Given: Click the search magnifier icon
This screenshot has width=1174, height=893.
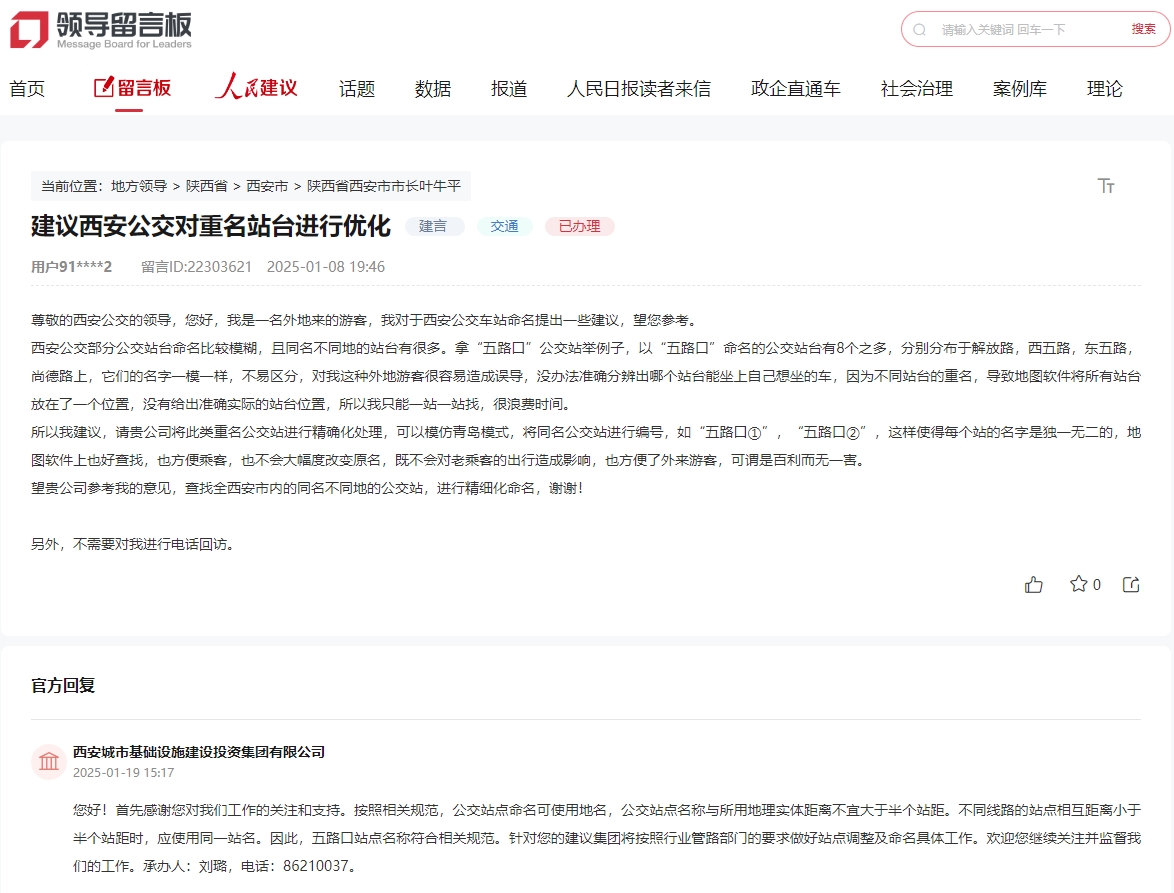Looking at the screenshot, I should click(x=919, y=30).
